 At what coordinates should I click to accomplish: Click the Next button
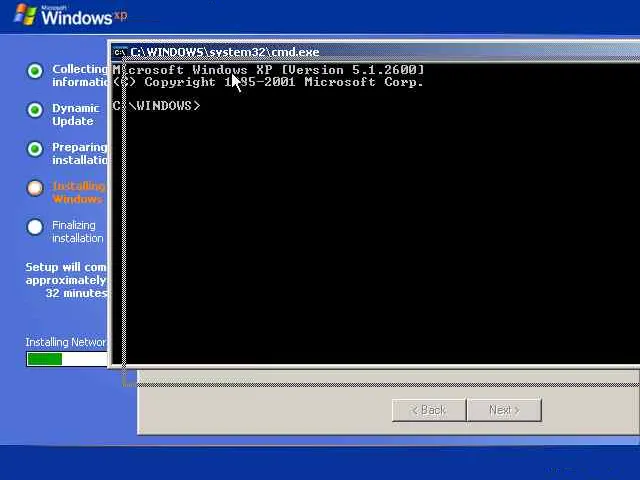tap(504, 410)
